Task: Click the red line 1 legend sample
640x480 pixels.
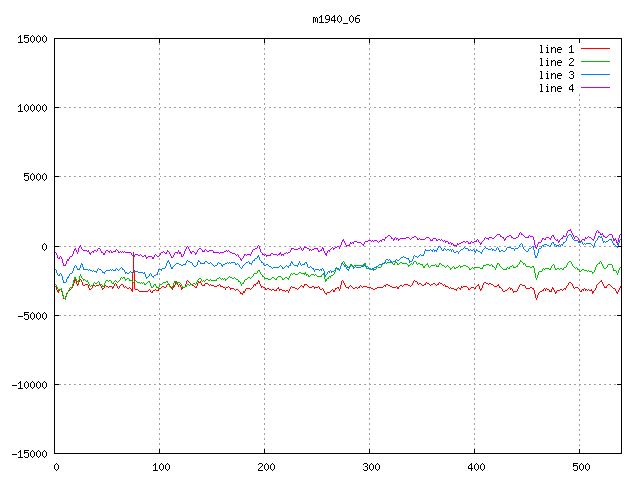Action: coord(595,49)
